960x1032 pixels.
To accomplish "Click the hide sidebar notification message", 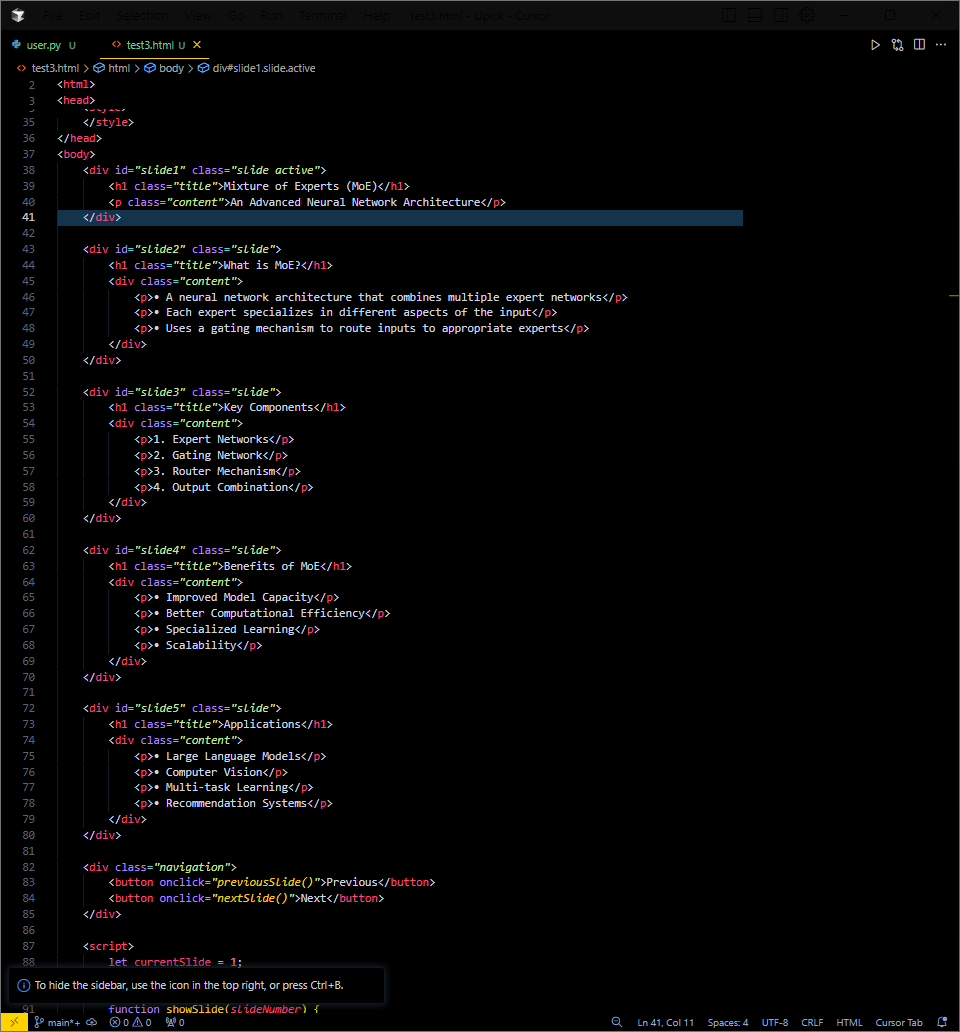I will [x=189, y=985].
